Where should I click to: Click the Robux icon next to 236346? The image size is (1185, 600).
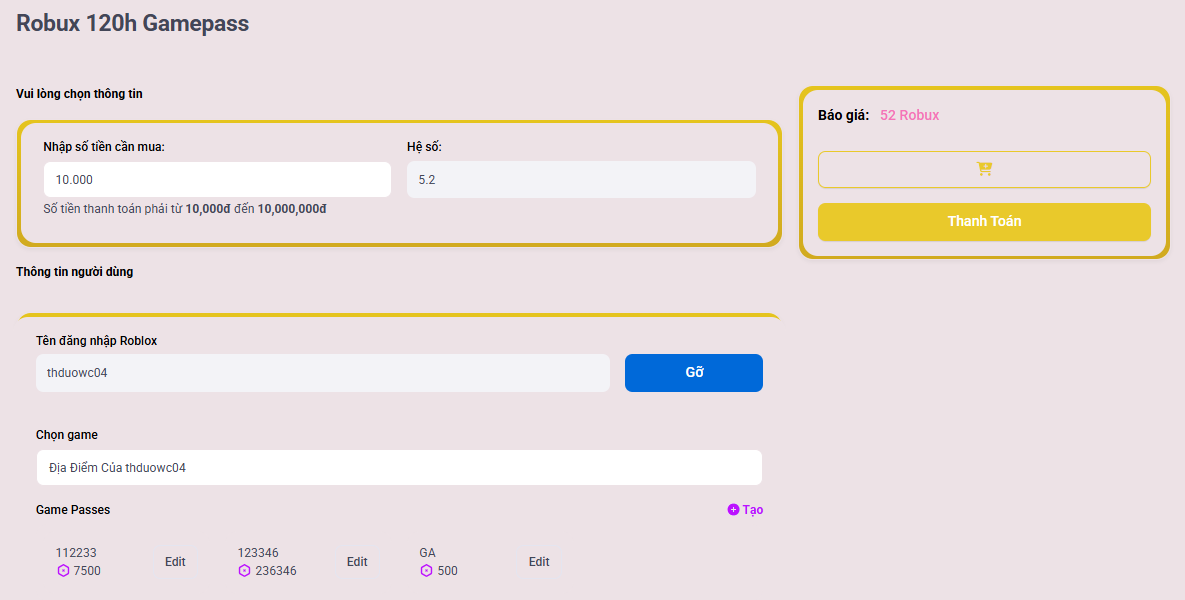coord(244,571)
